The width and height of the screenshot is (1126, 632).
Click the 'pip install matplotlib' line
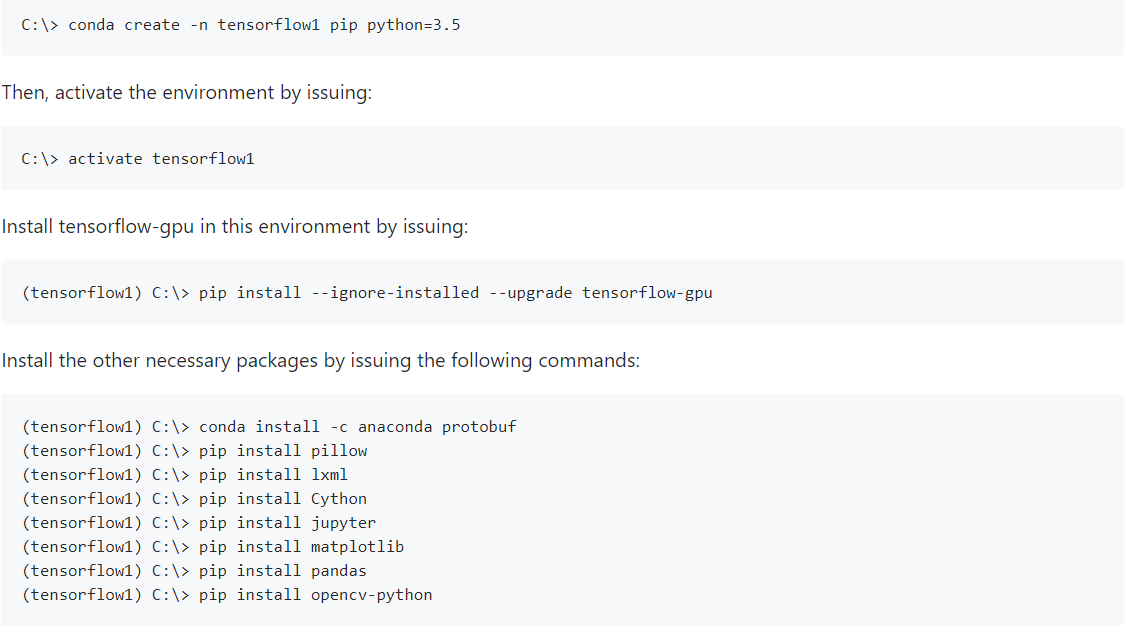pos(213,547)
